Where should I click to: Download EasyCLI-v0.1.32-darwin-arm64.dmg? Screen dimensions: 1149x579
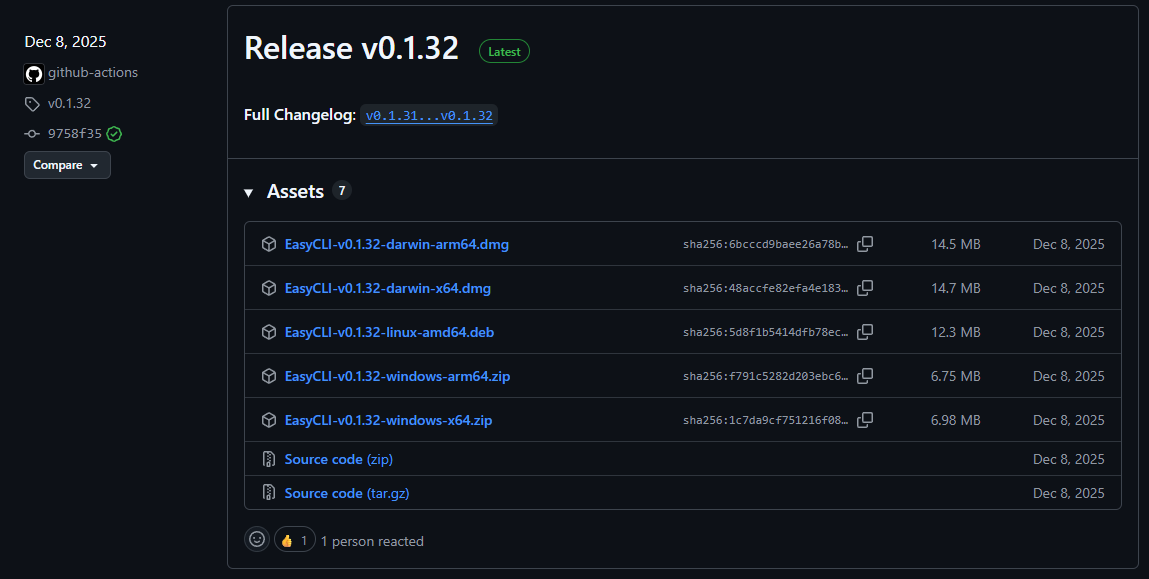[396, 244]
